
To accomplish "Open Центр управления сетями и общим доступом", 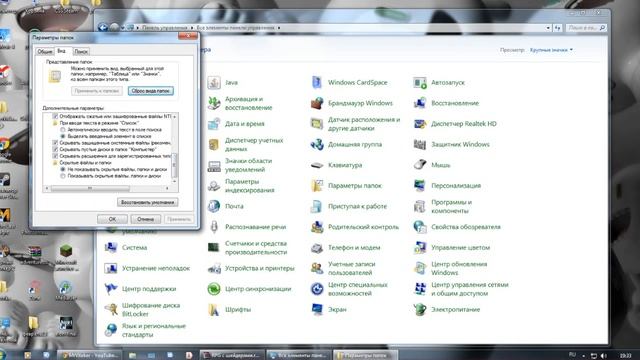I will (x=470, y=289).
